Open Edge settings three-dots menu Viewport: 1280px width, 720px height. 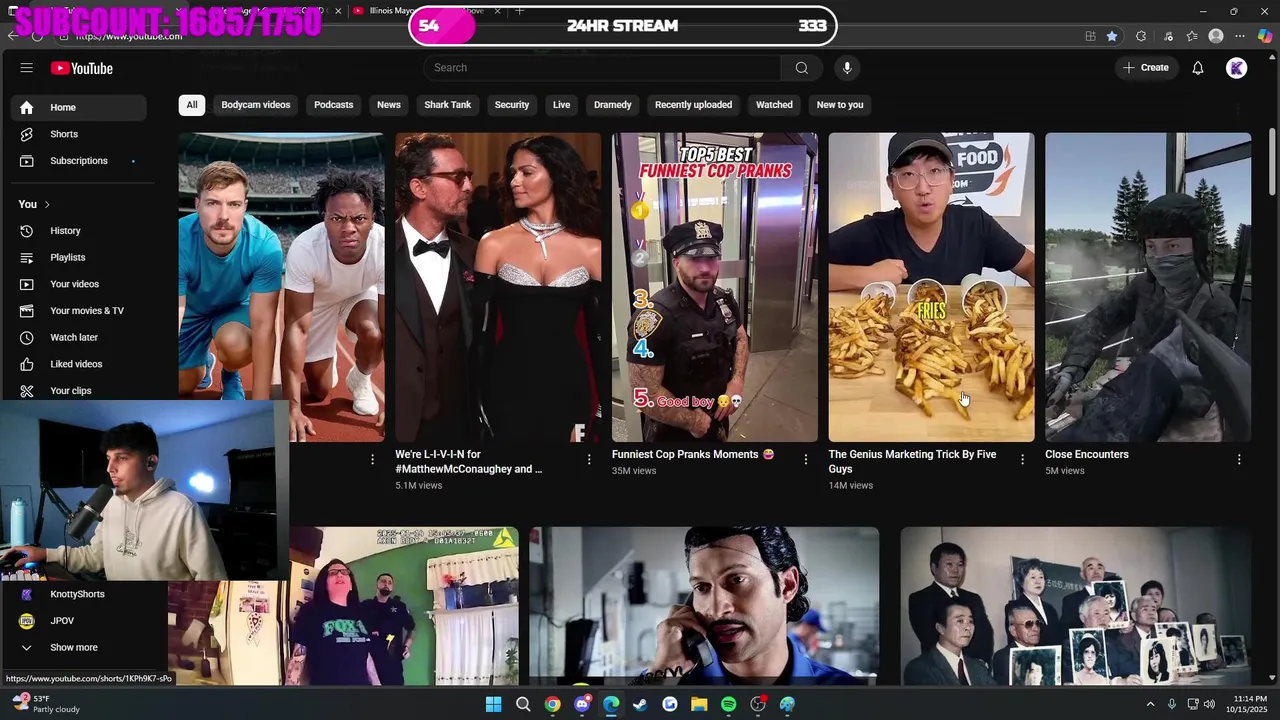[x=1240, y=36]
